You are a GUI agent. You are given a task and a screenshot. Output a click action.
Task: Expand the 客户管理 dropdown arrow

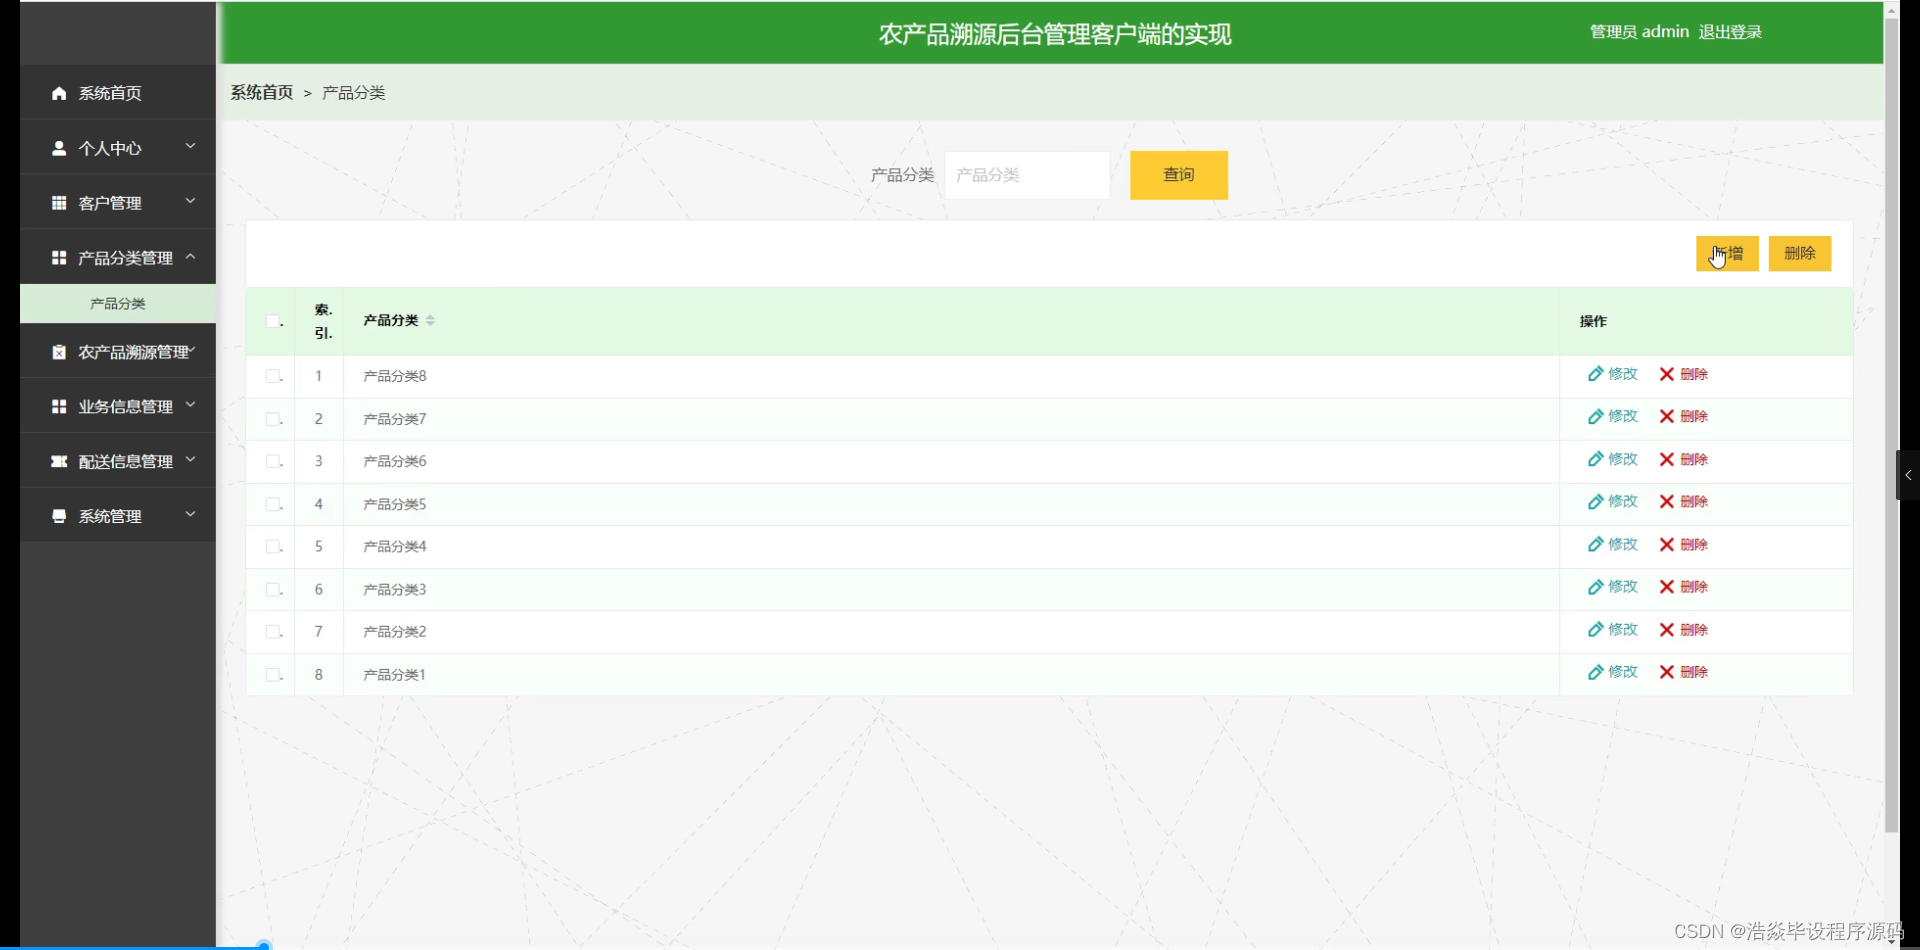[190, 202]
